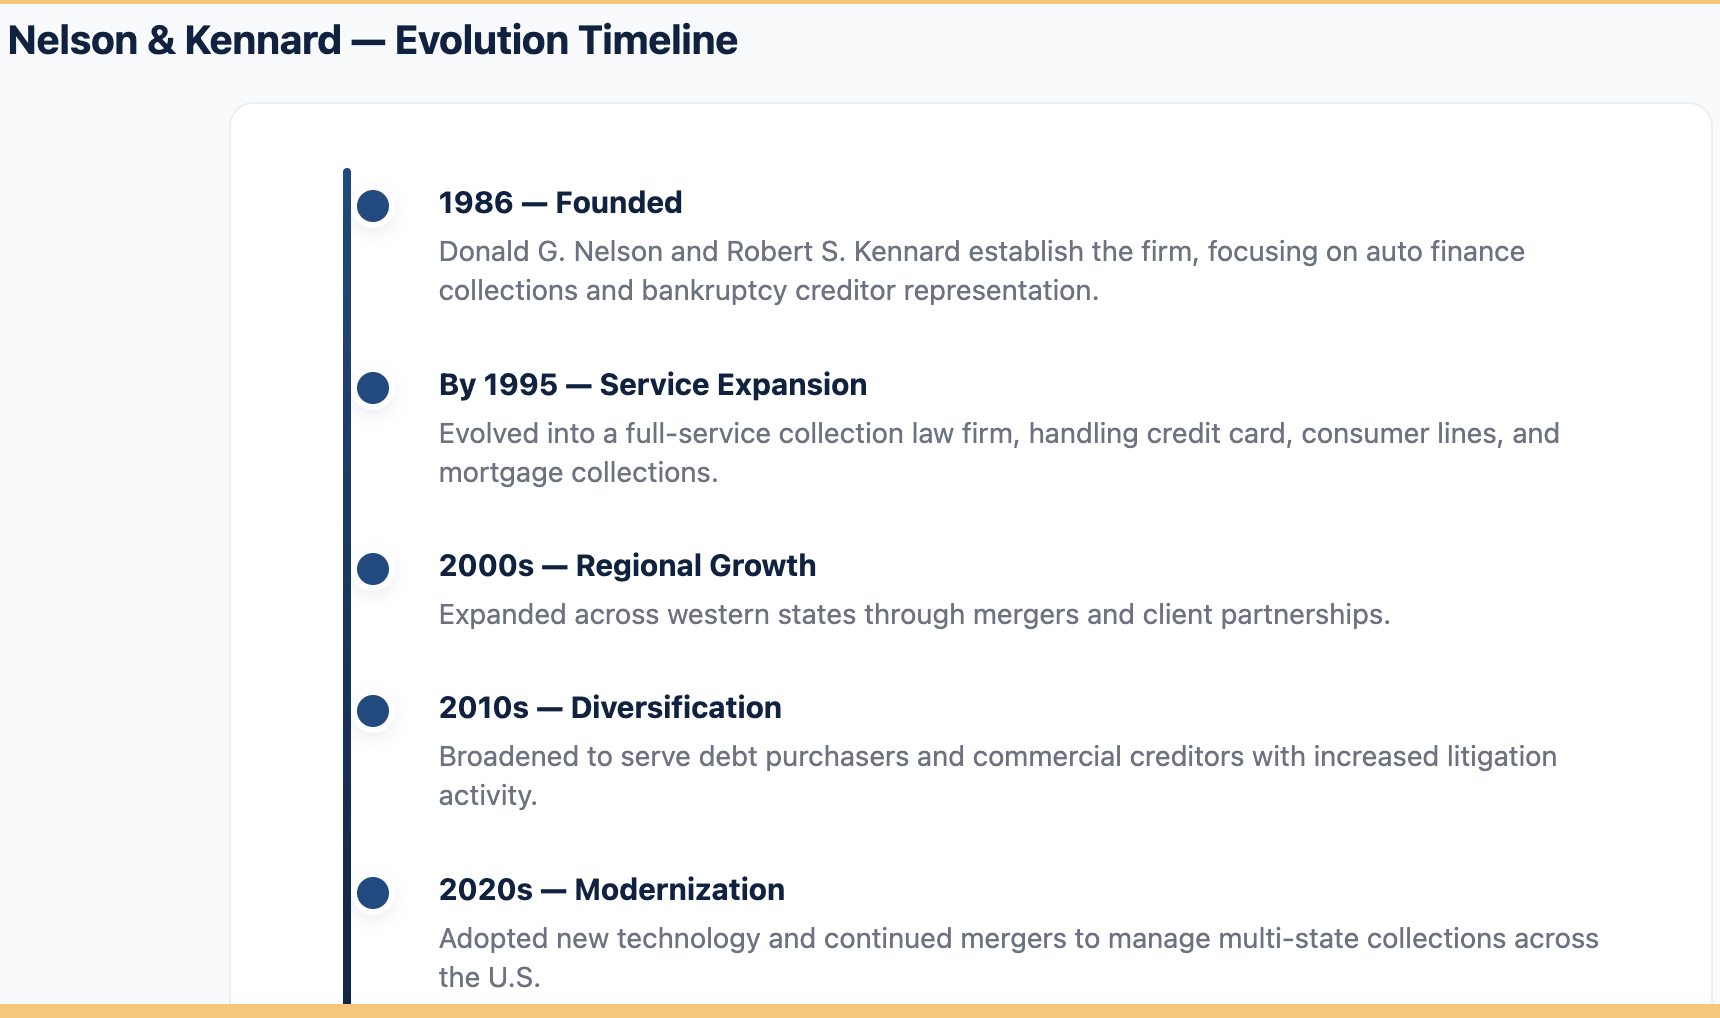
Task: Click the 1986 Founded timeline dot
Action: point(373,206)
